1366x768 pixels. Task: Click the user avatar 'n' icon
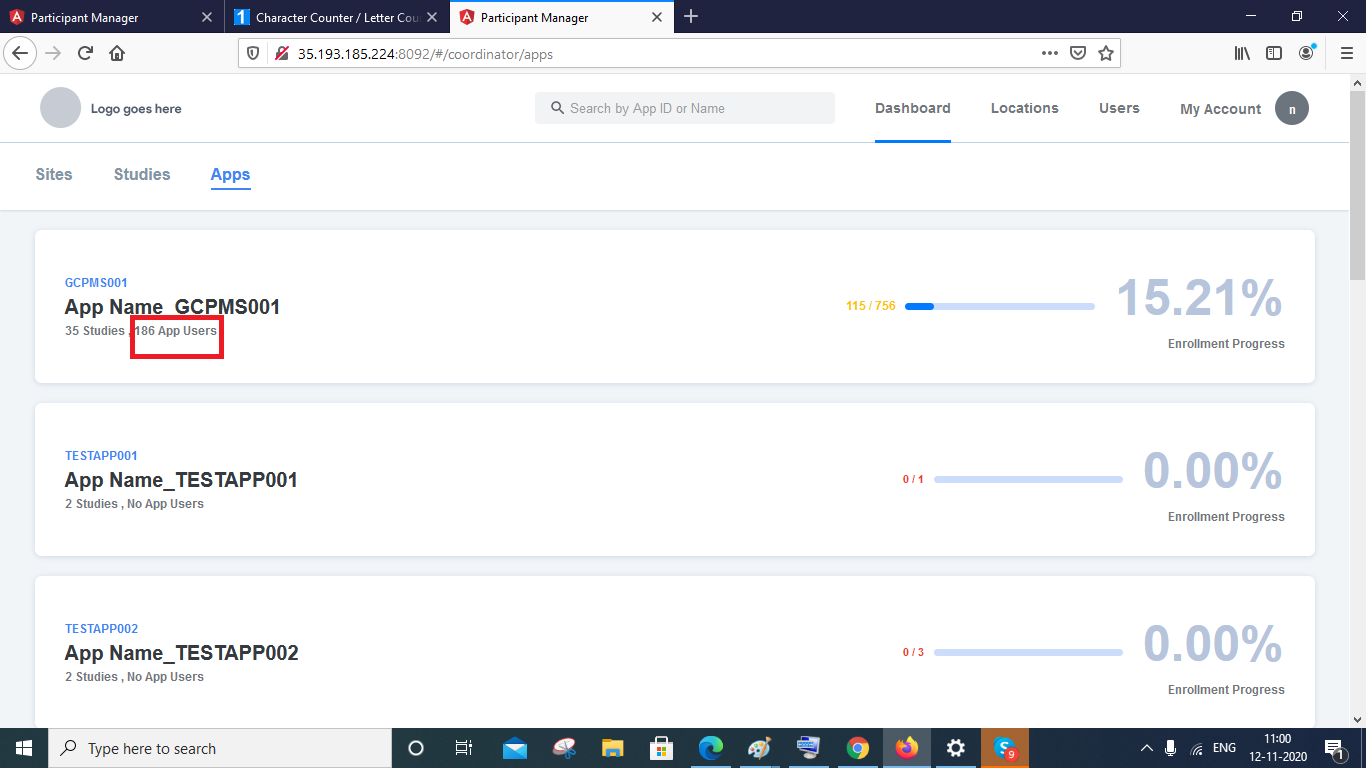pos(1292,109)
